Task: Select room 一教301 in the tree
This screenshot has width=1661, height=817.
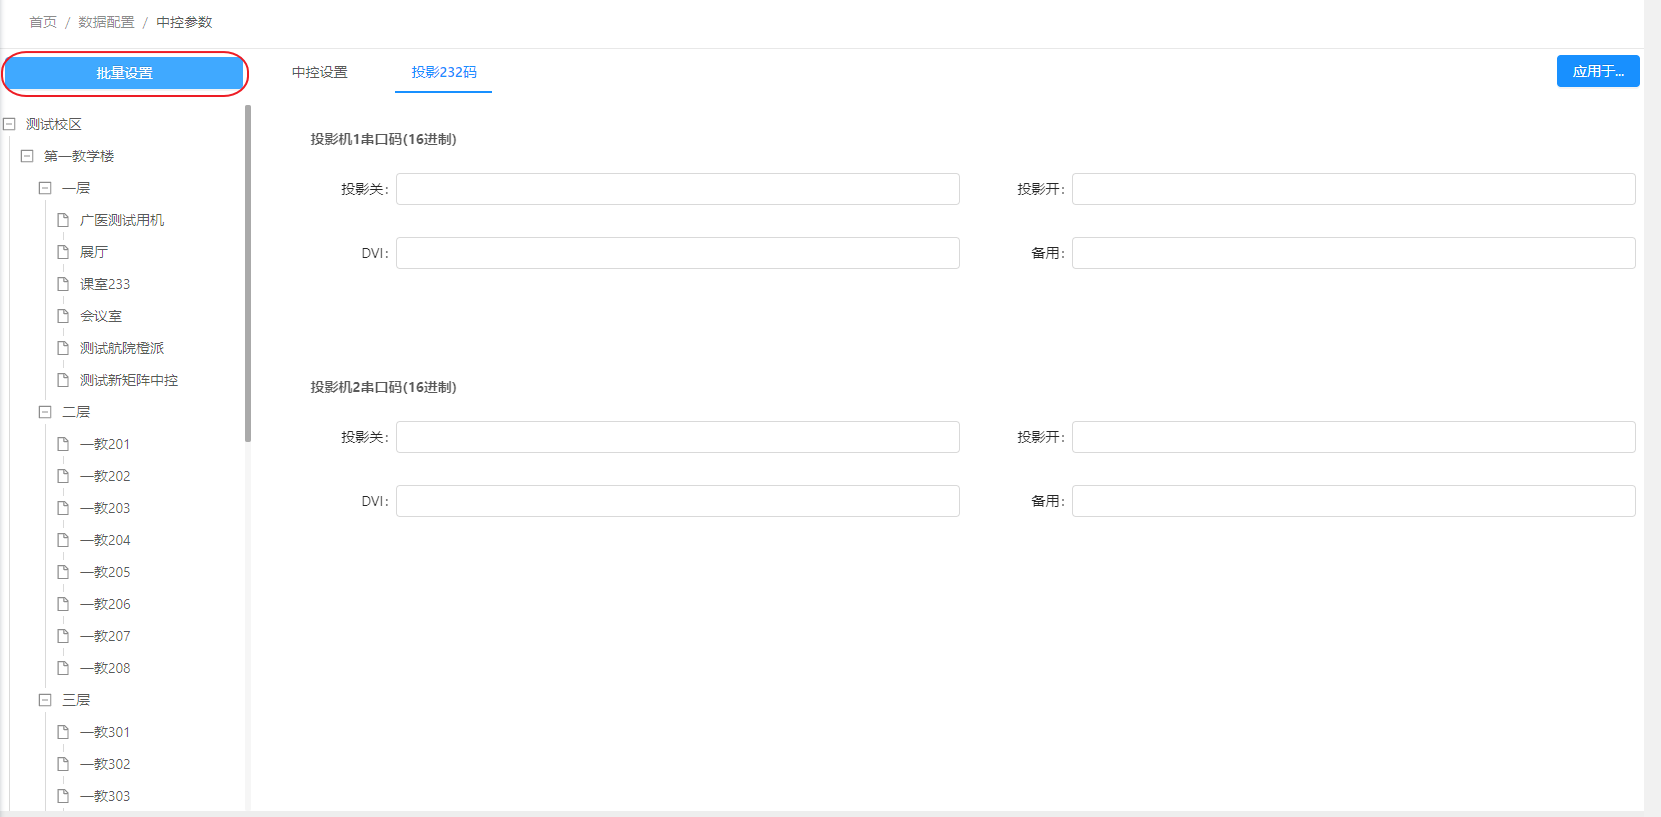Action: tap(105, 732)
